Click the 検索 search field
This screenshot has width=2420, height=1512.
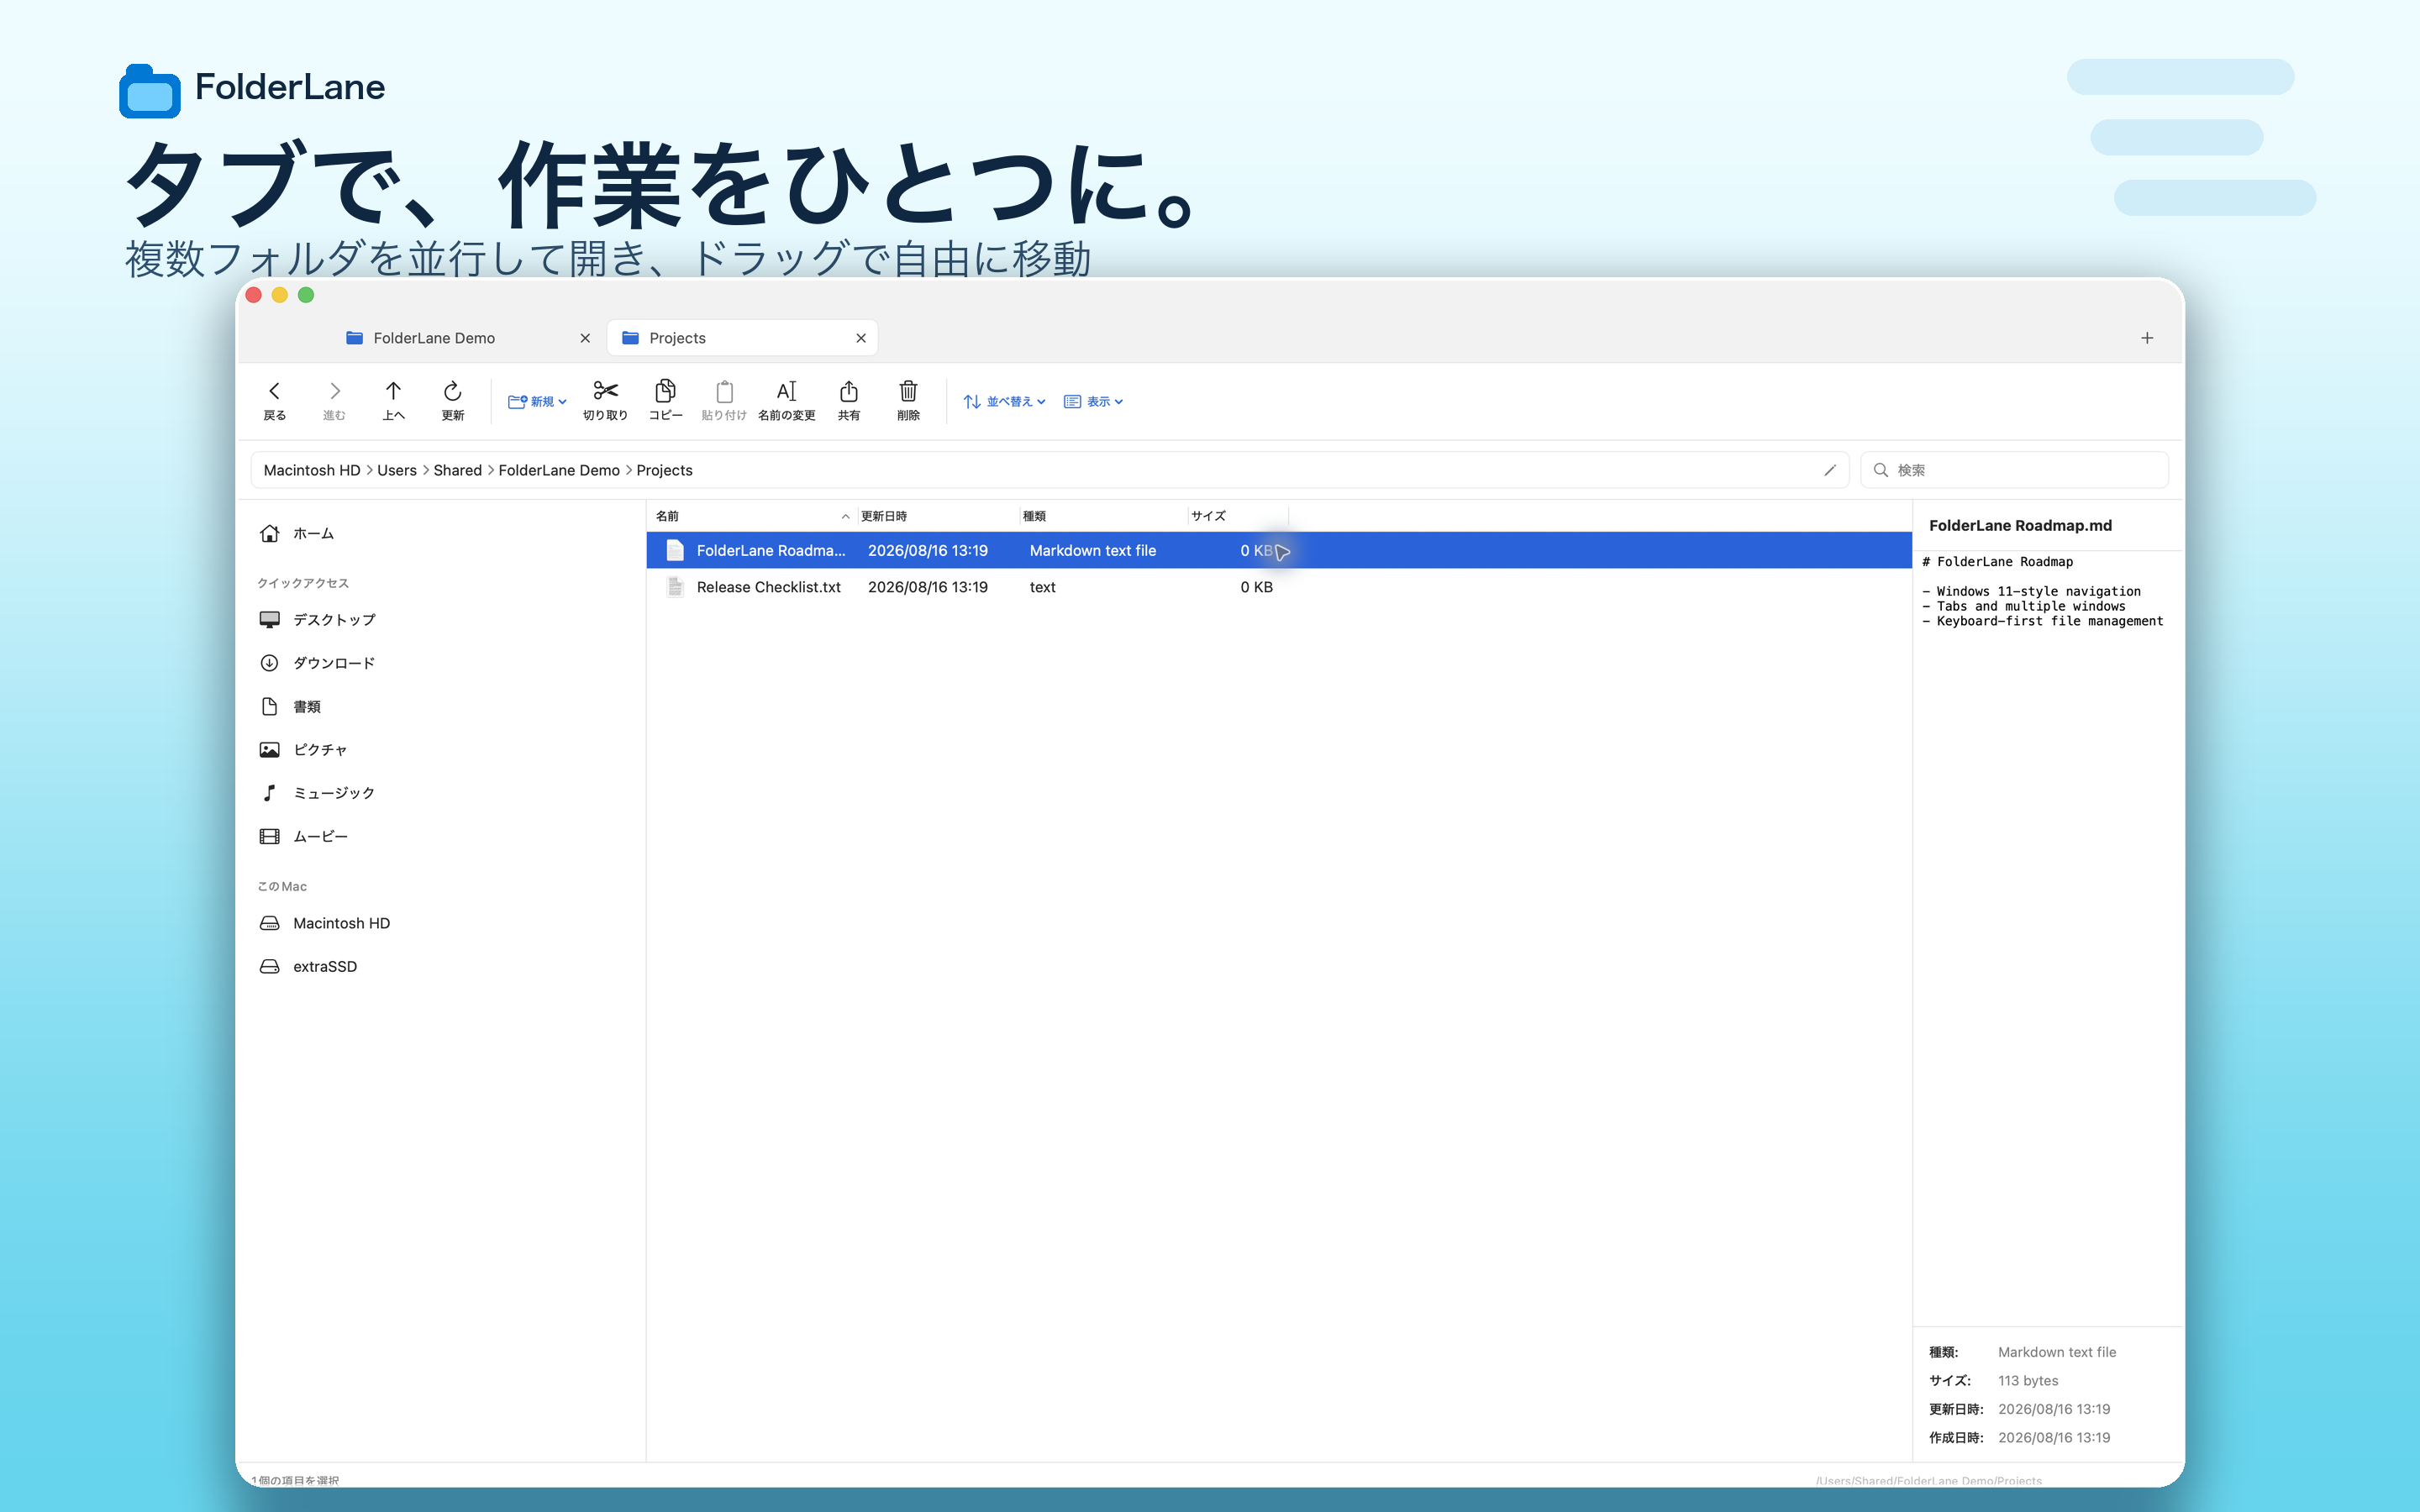(x=2014, y=470)
